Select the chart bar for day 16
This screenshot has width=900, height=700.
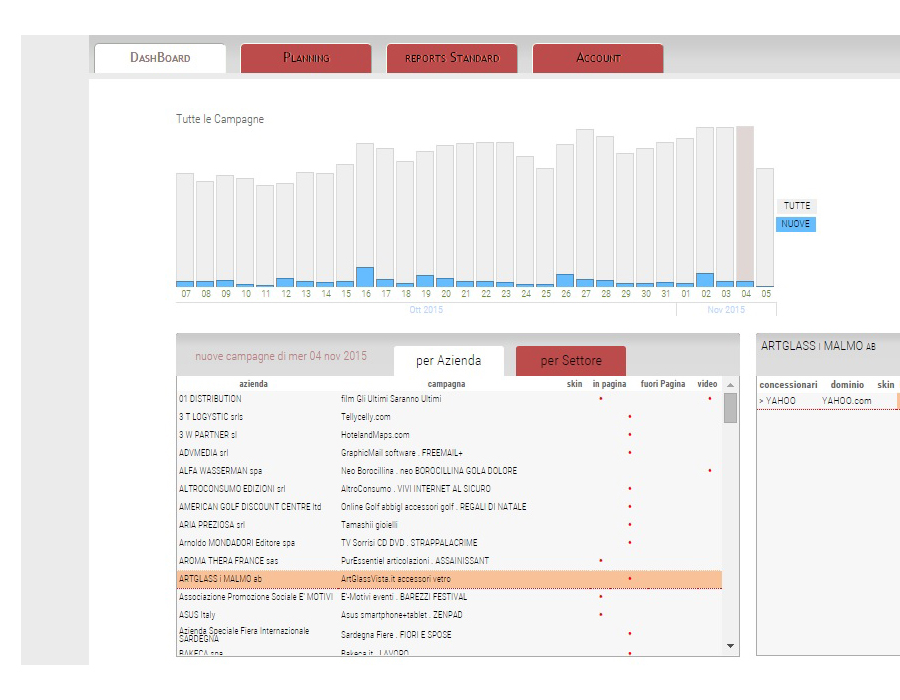[x=365, y=215]
